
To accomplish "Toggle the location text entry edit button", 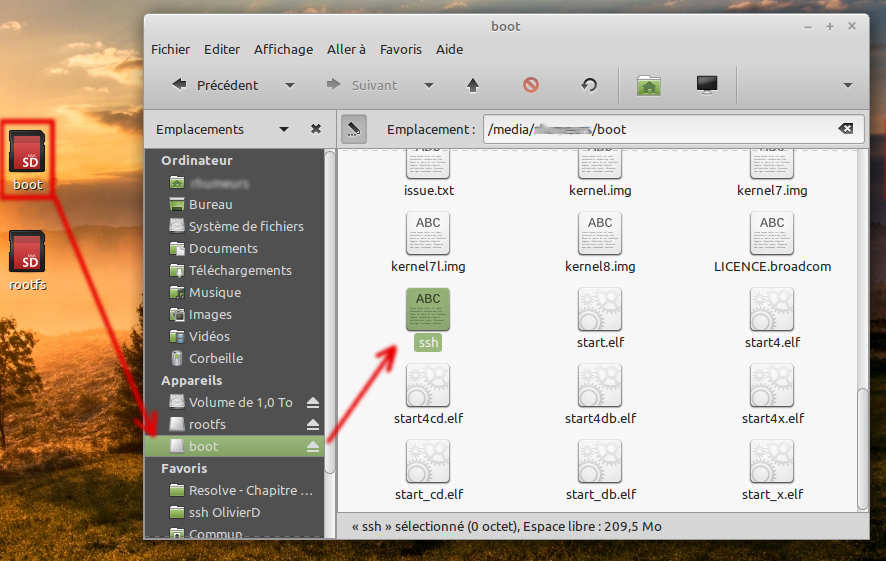I will (x=354, y=129).
